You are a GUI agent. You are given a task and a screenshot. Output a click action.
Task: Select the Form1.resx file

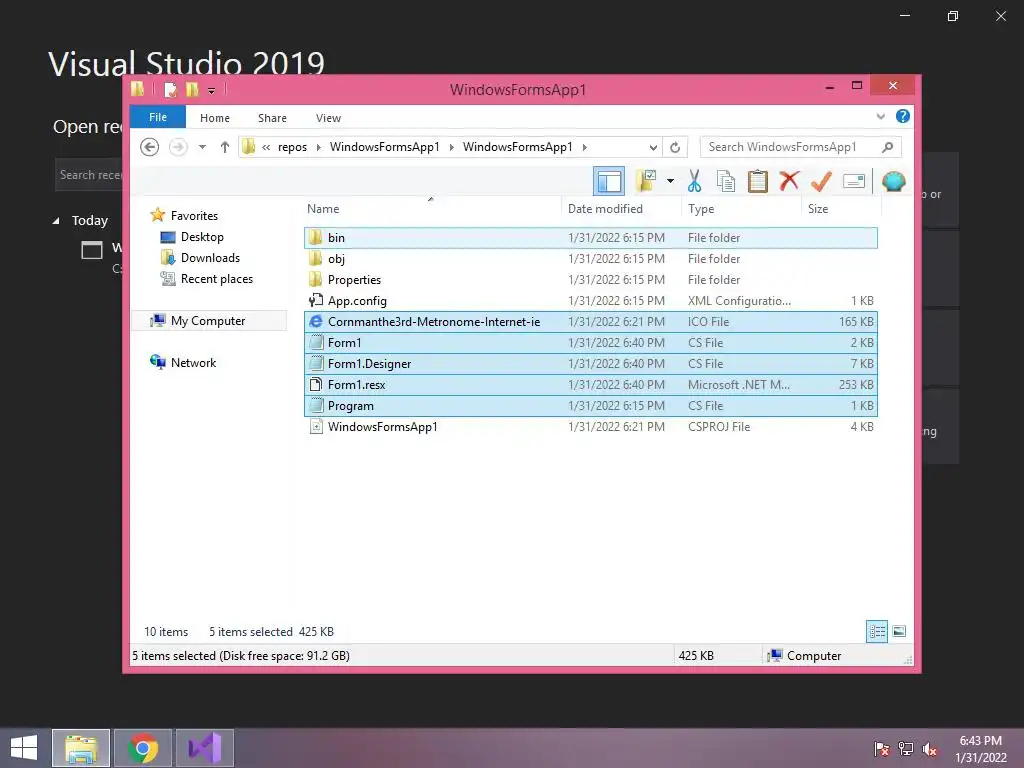(x=590, y=385)
